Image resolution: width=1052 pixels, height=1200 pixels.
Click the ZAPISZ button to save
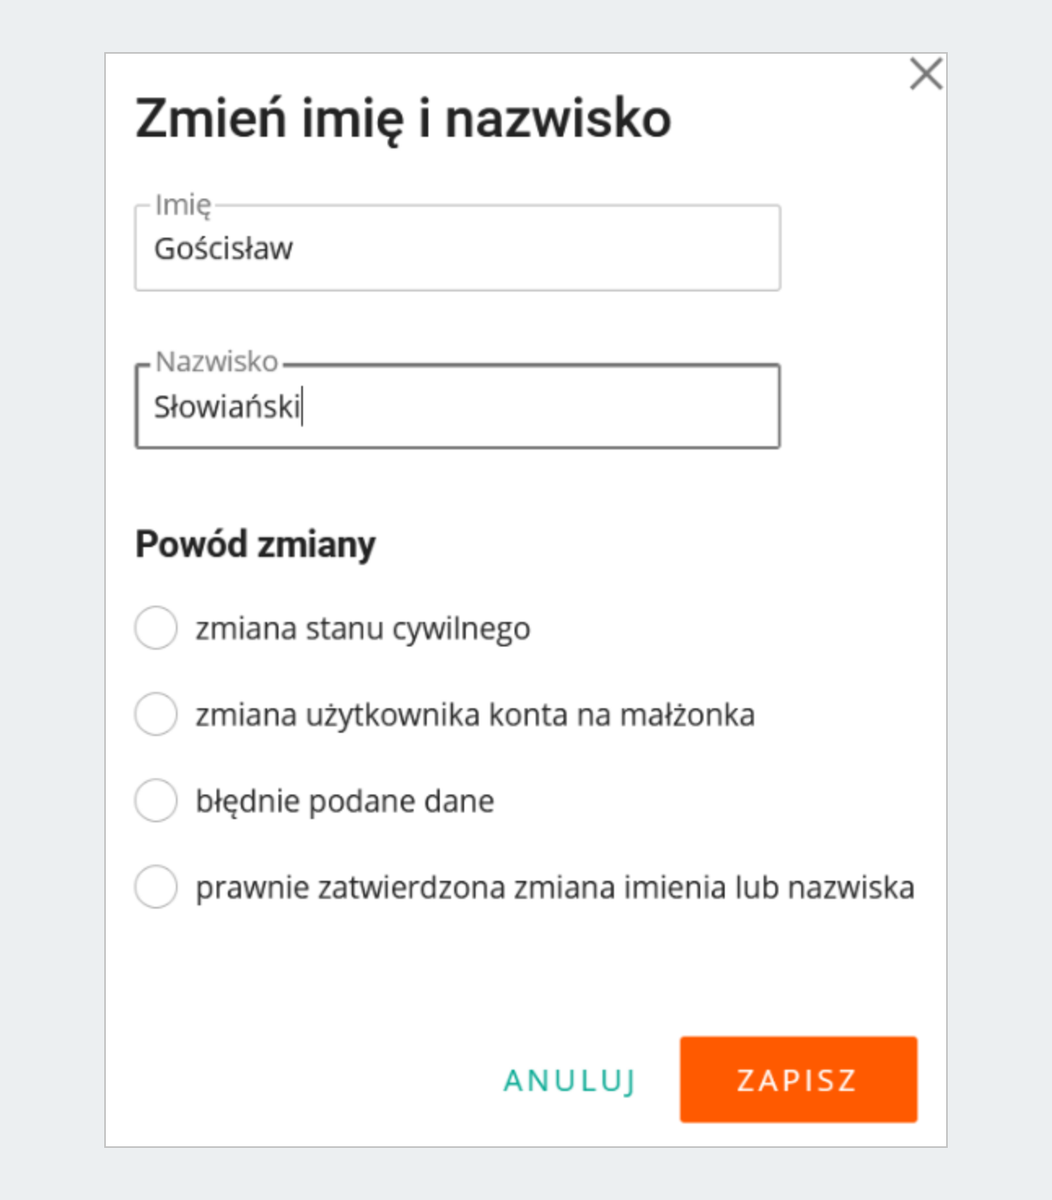point(797,1079)
